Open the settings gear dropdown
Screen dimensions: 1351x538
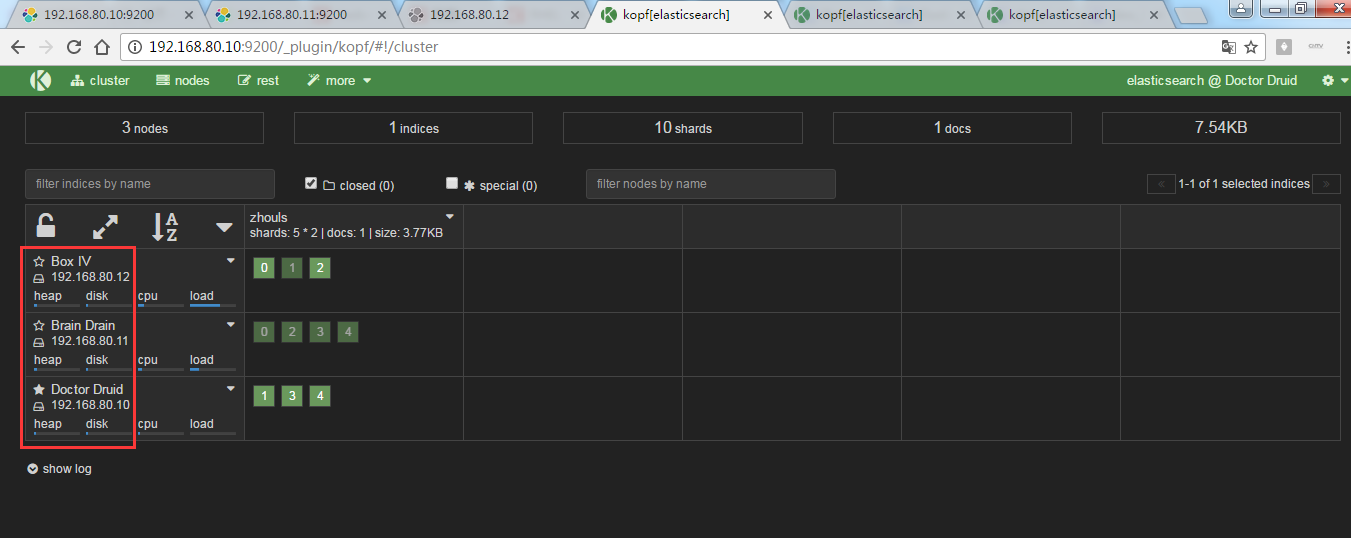(1334, 80)
